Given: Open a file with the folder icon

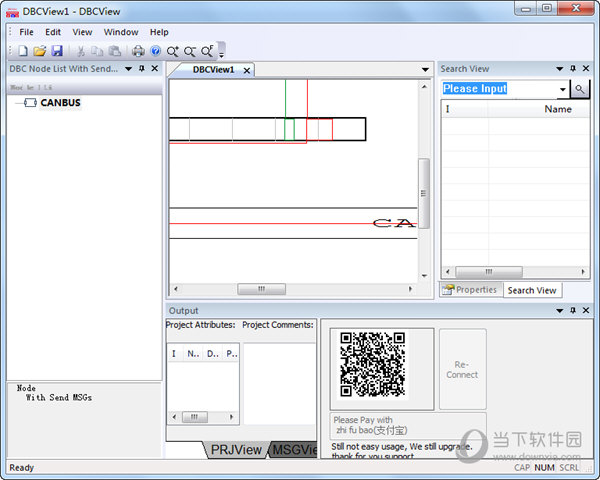Looking at the screenshot, I should [39, 51].
